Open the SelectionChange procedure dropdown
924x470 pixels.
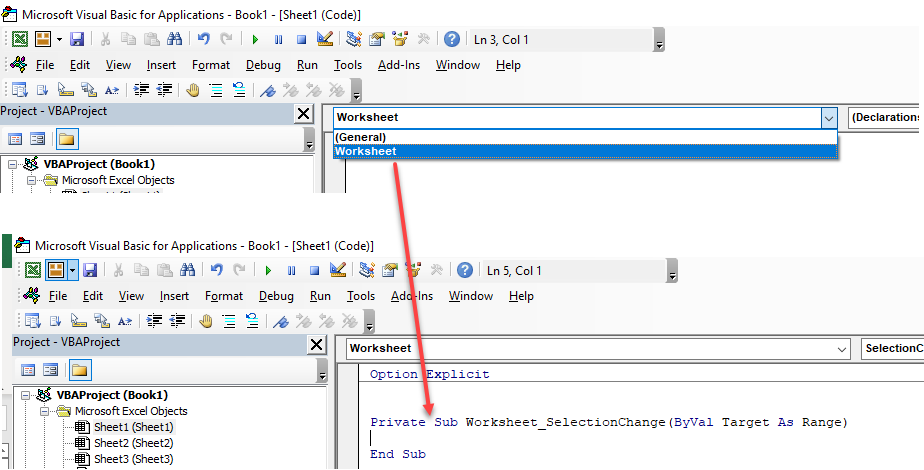coord(892,349)
